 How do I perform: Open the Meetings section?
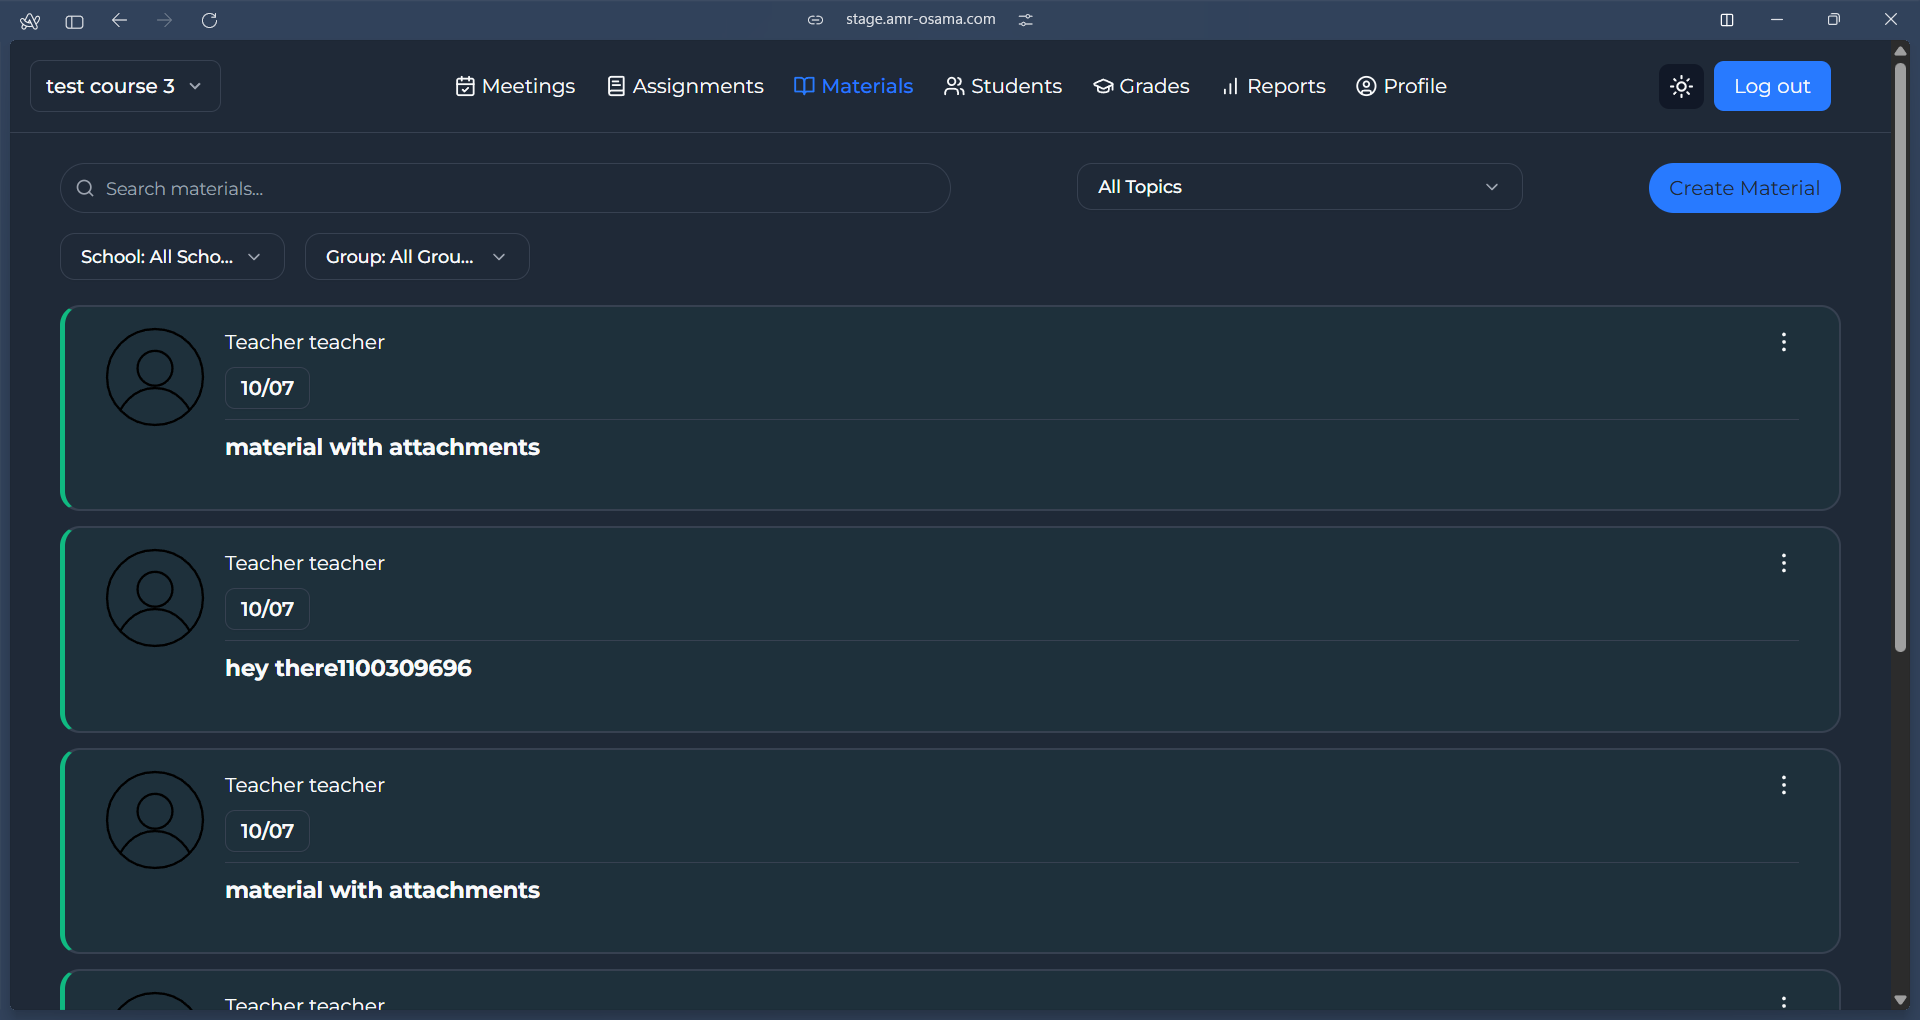tap(514, 86)
